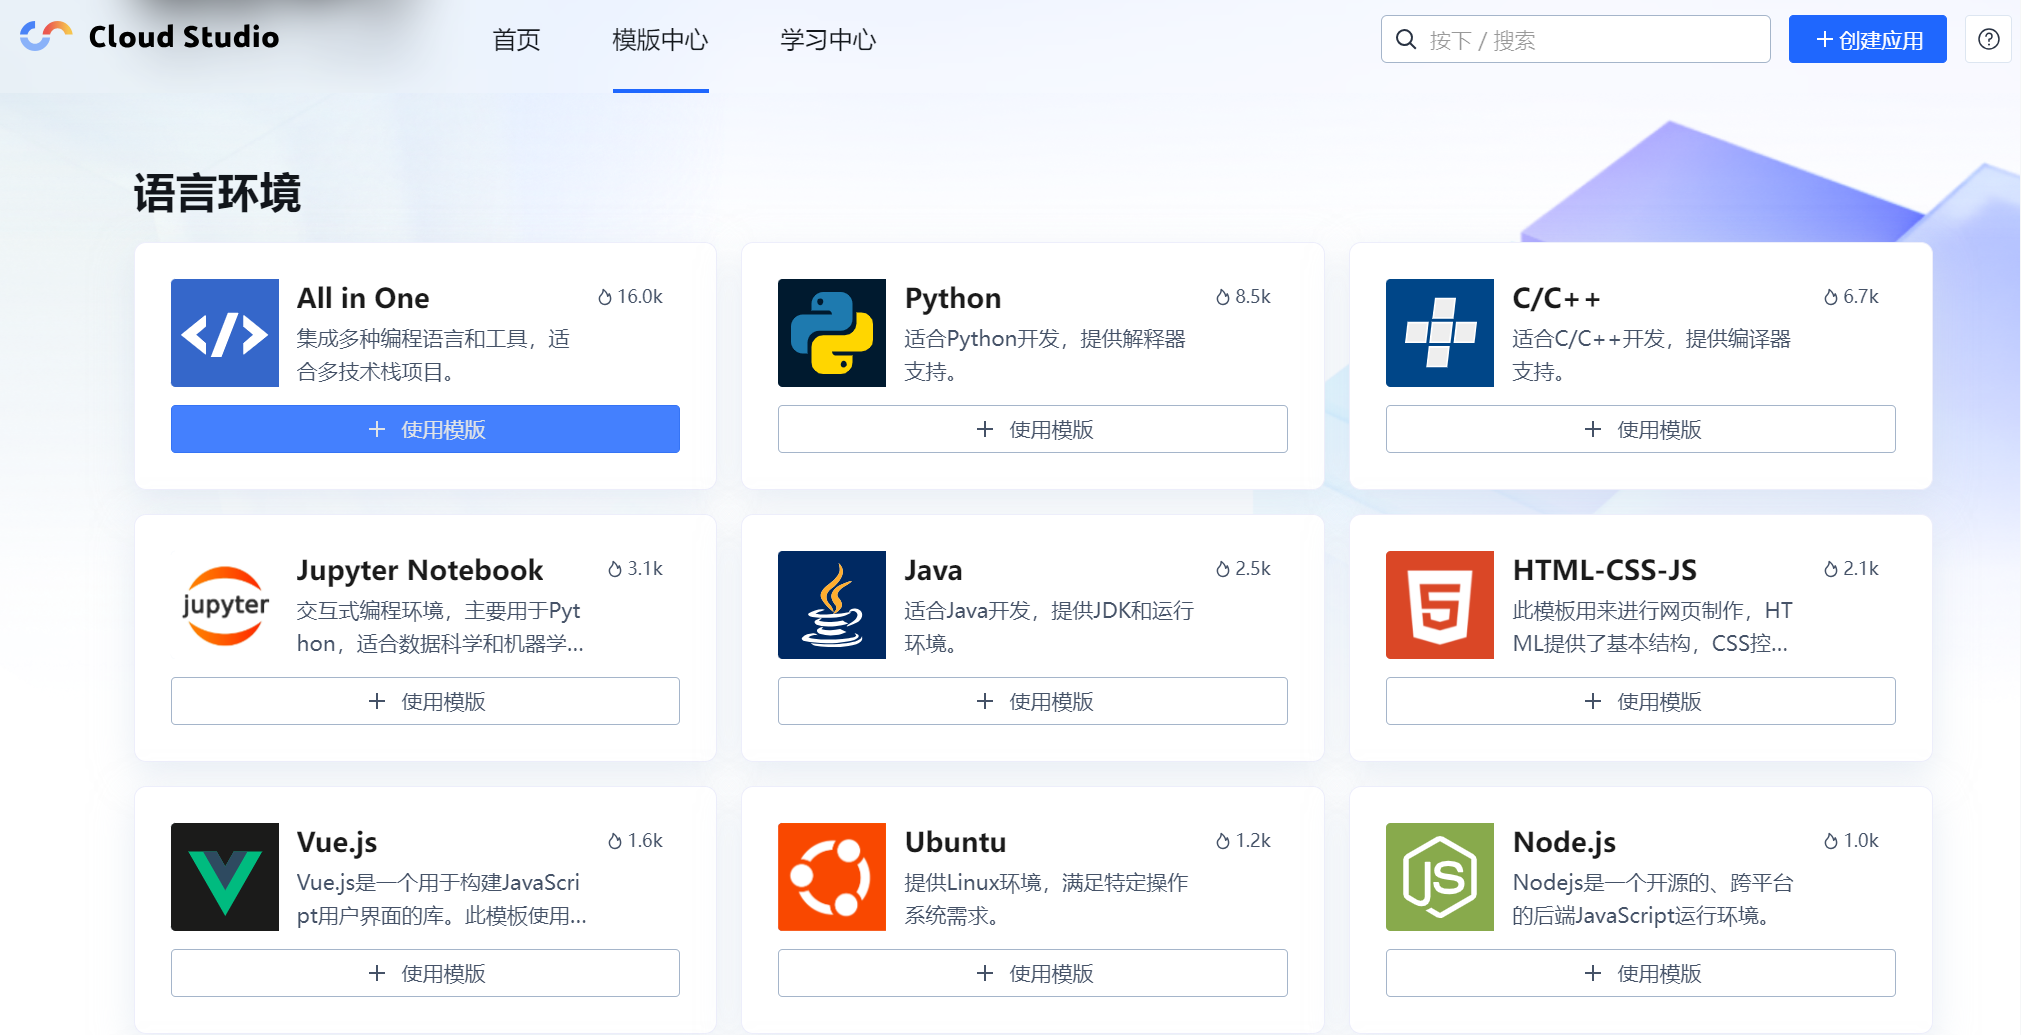Click the Cloud Studio logo

[150, 37]
